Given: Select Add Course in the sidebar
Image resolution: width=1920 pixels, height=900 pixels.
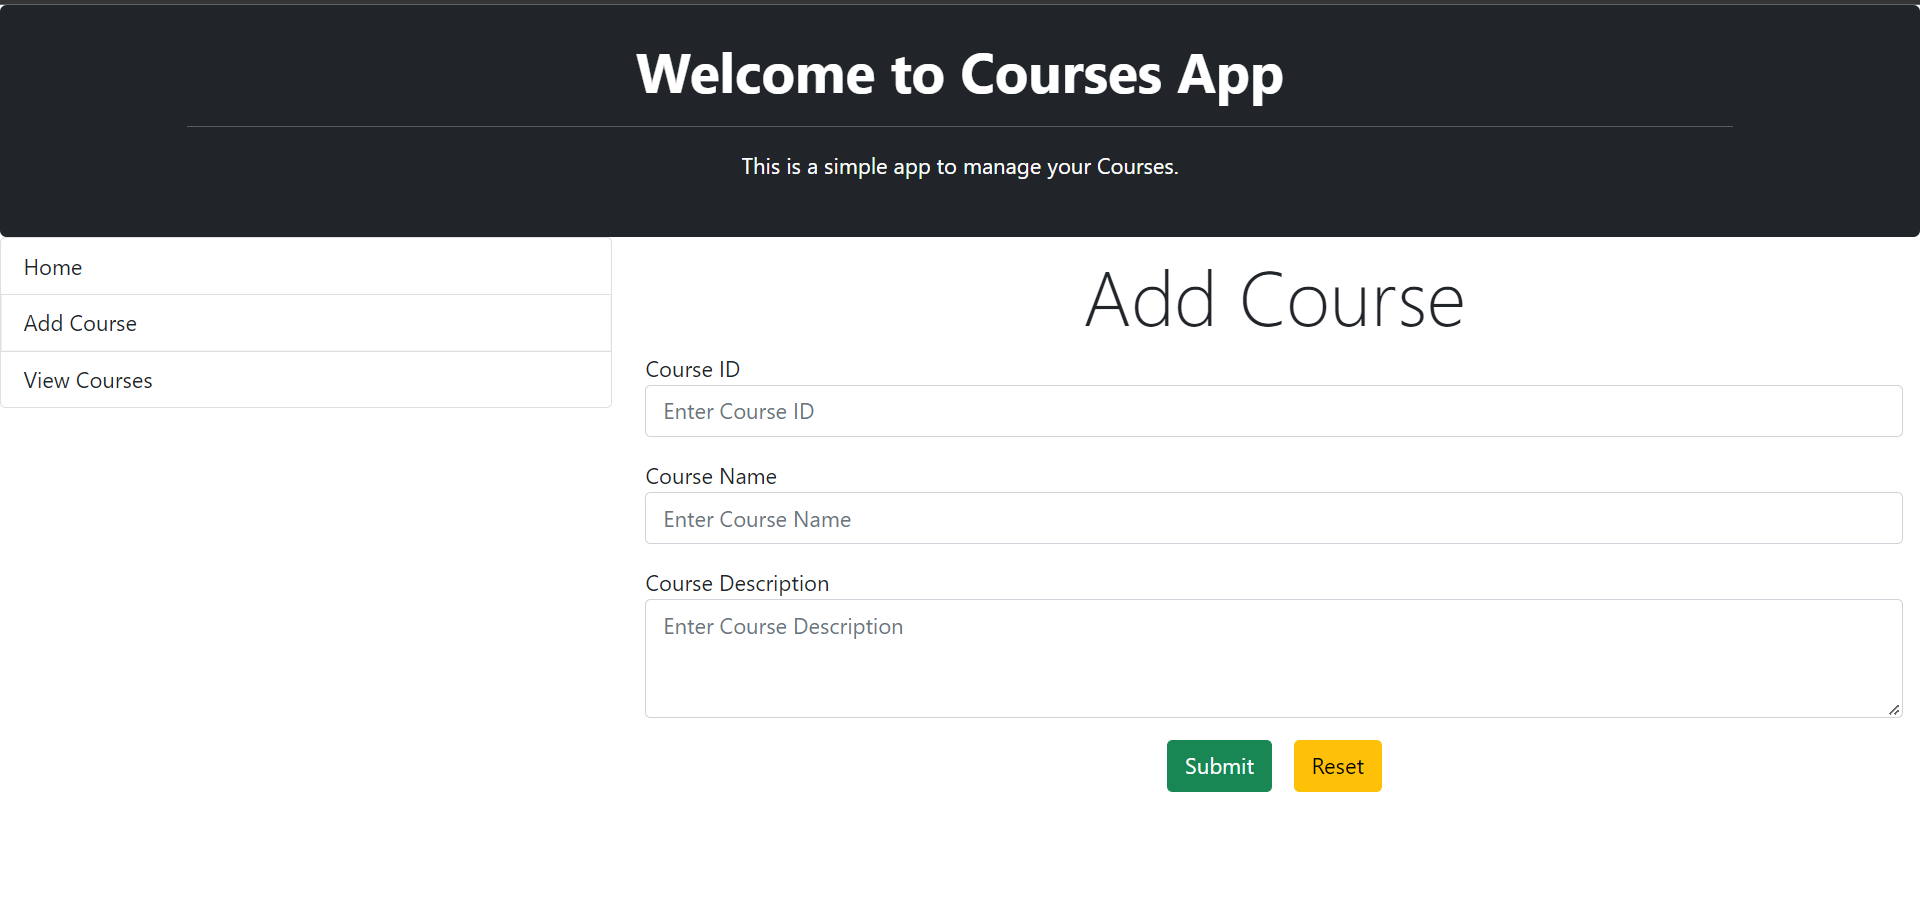Looking at the screenshot, I should click(x=306, y=323).
